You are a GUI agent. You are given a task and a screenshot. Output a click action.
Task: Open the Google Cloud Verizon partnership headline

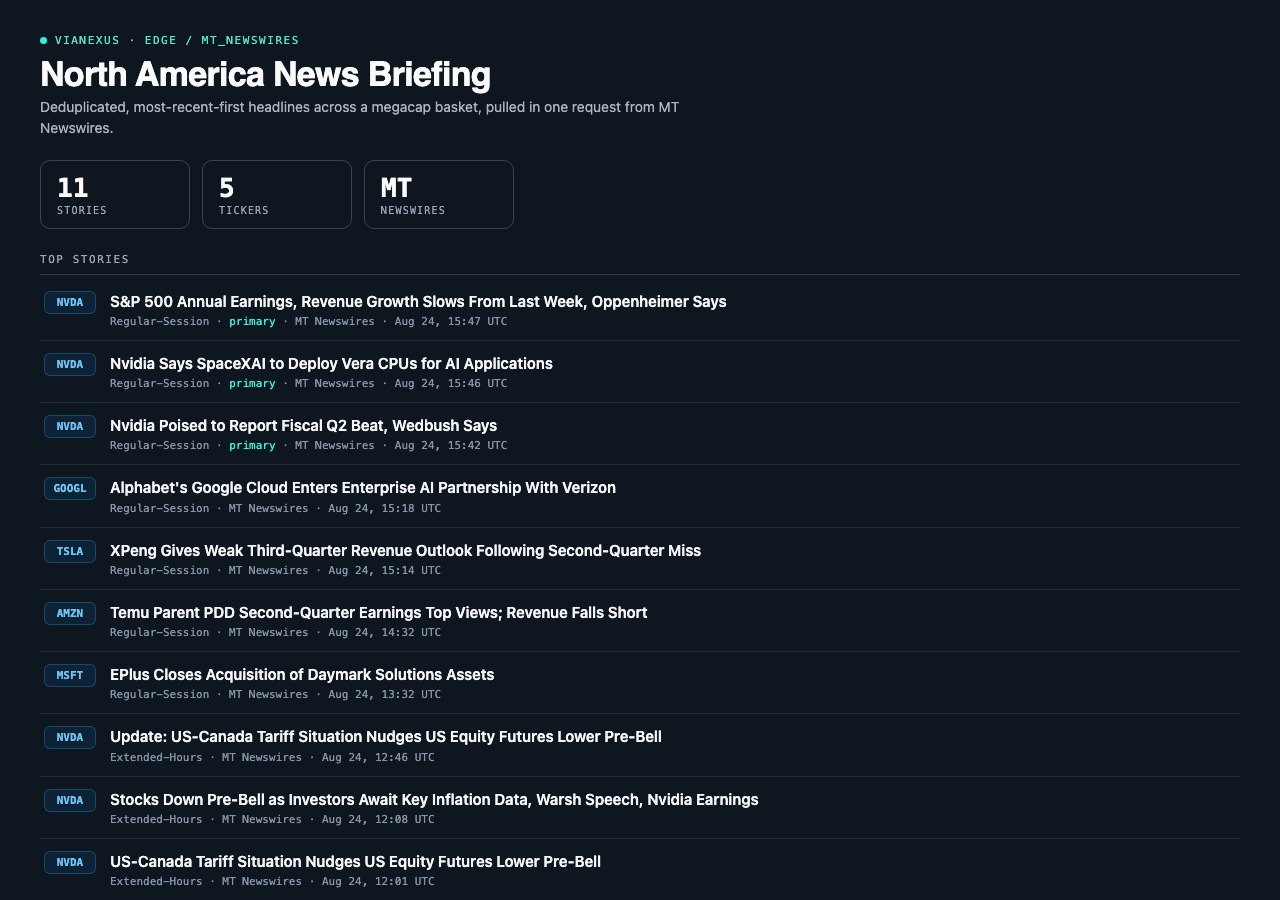[363, 487]
